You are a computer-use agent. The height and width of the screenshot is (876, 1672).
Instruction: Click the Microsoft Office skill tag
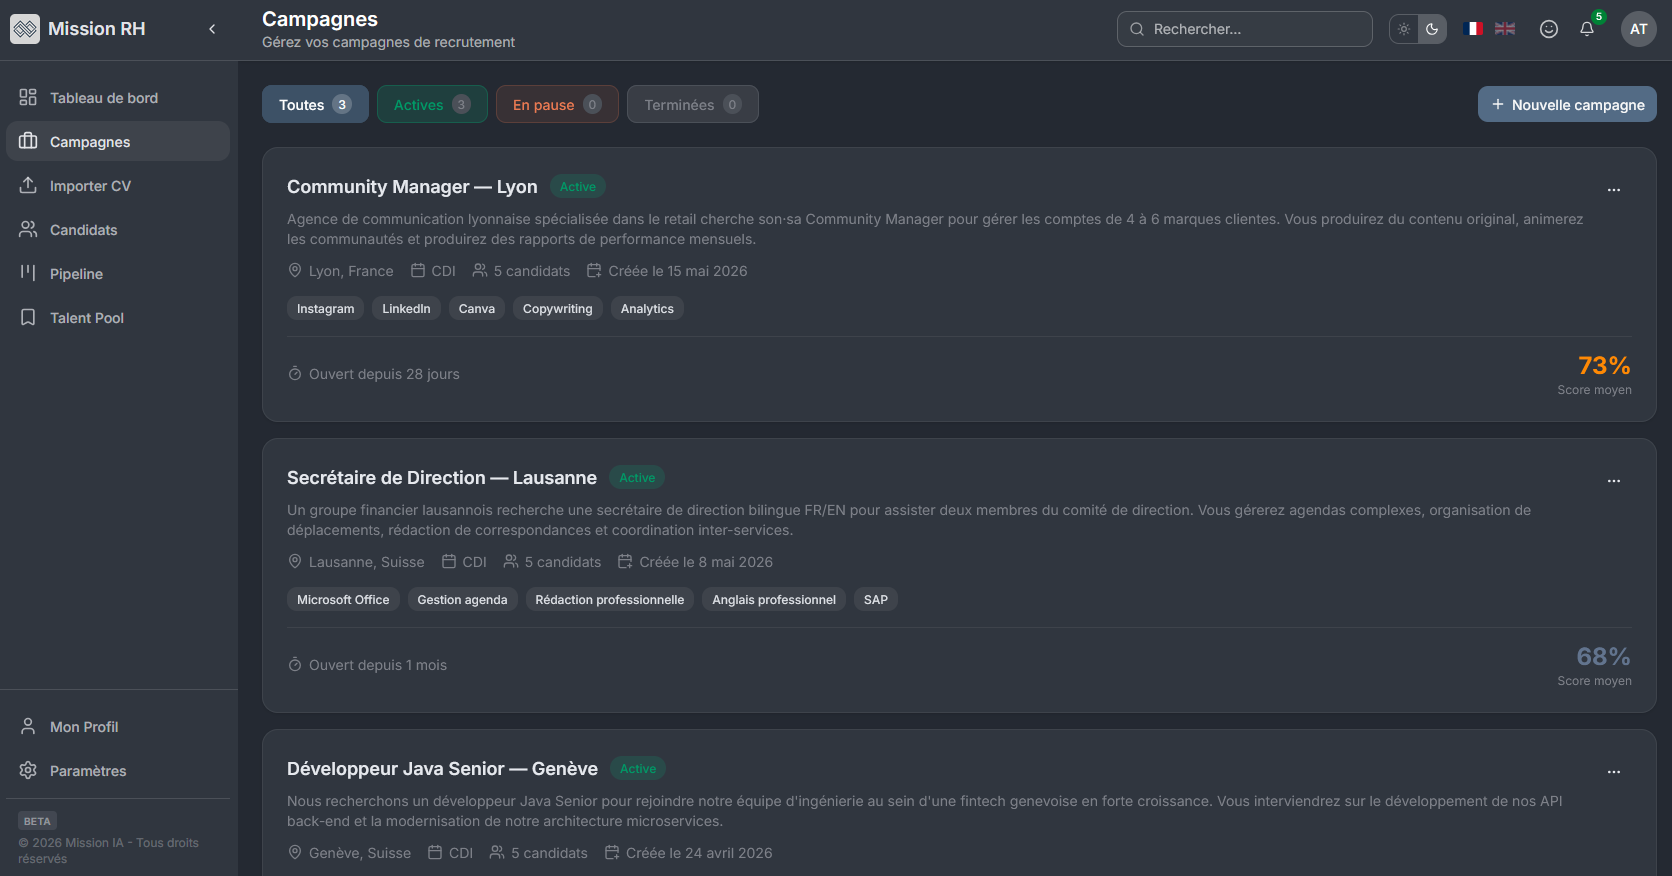click(x=343, y=599)
